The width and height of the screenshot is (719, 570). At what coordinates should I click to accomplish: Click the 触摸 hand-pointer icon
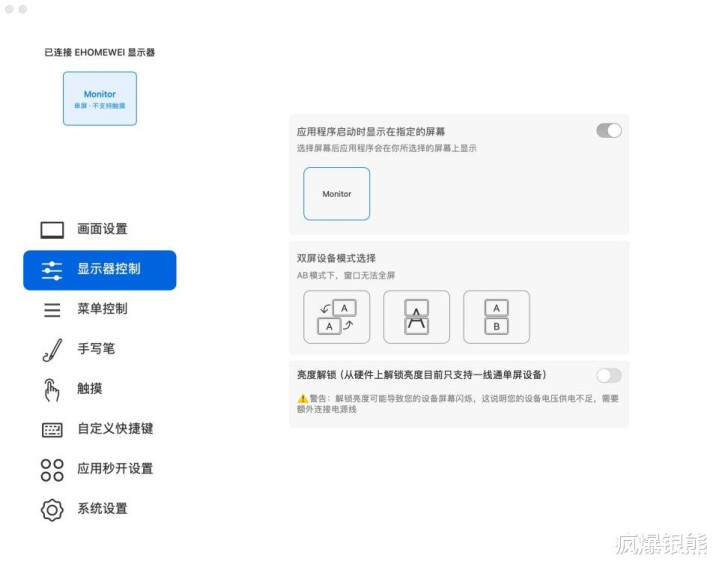click(x=52, y=390)
